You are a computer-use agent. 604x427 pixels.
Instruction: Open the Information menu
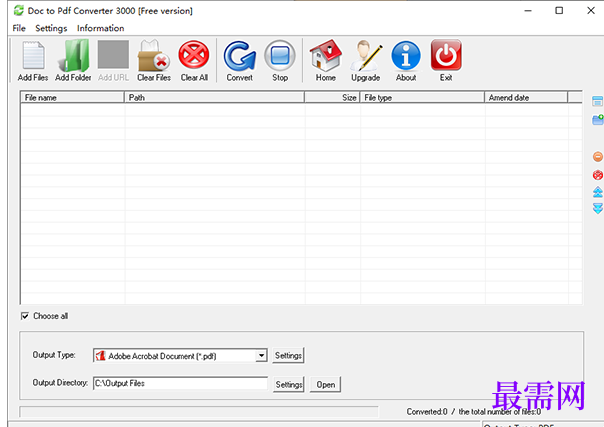tap(101, 28)
